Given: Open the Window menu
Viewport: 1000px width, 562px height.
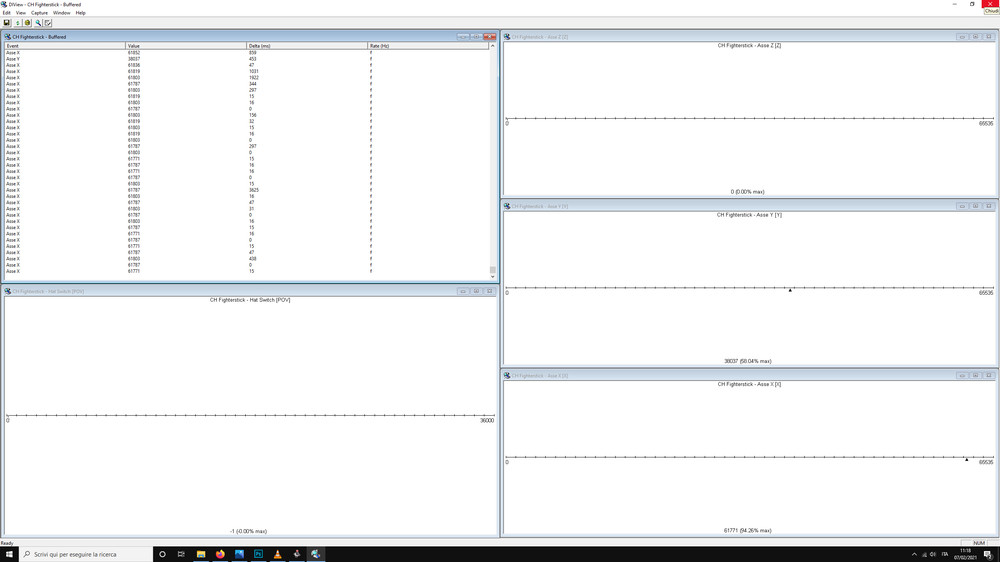Looking at the screenshot, I should pos(61,13).
